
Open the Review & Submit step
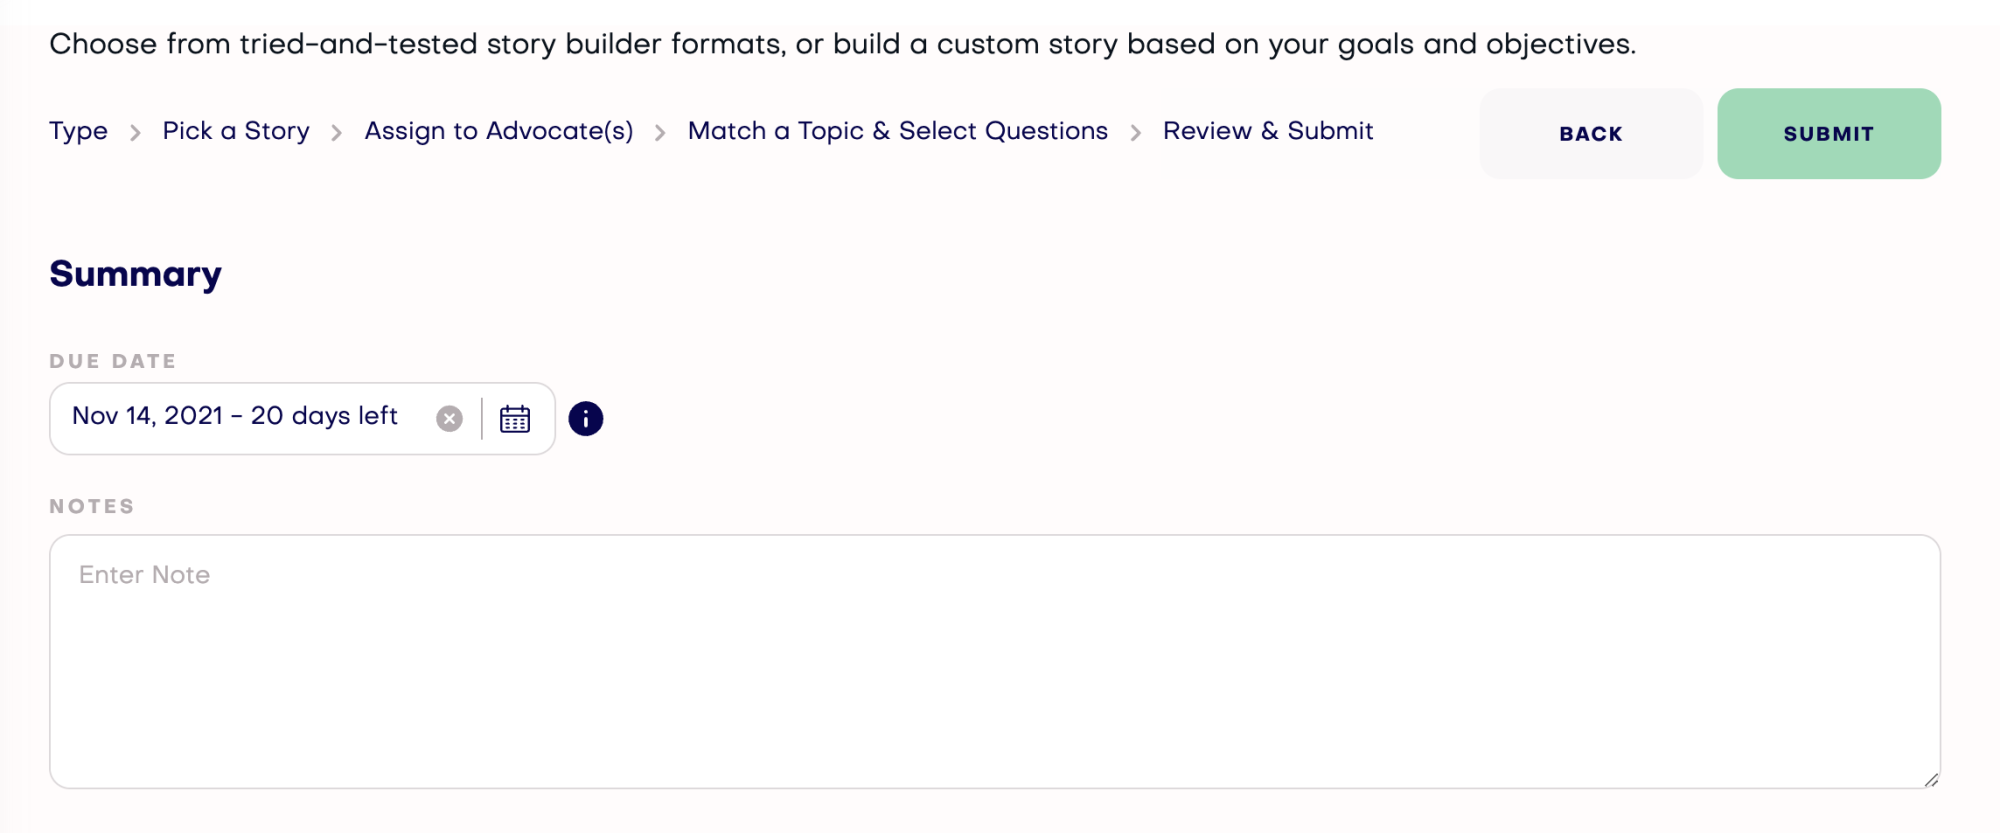coord(1268,131)
